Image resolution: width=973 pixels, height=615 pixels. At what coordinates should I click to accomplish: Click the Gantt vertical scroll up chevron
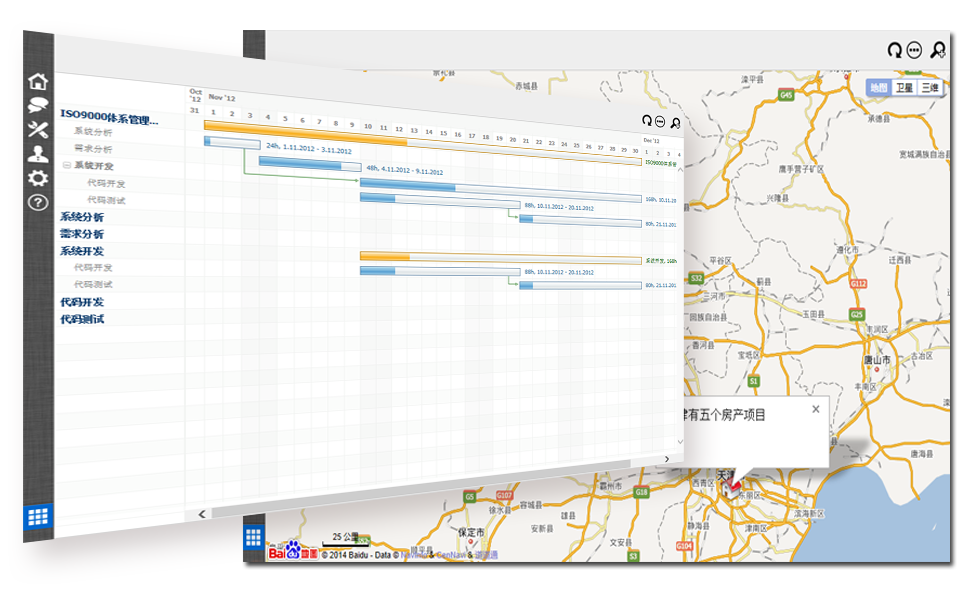point(680,169)
